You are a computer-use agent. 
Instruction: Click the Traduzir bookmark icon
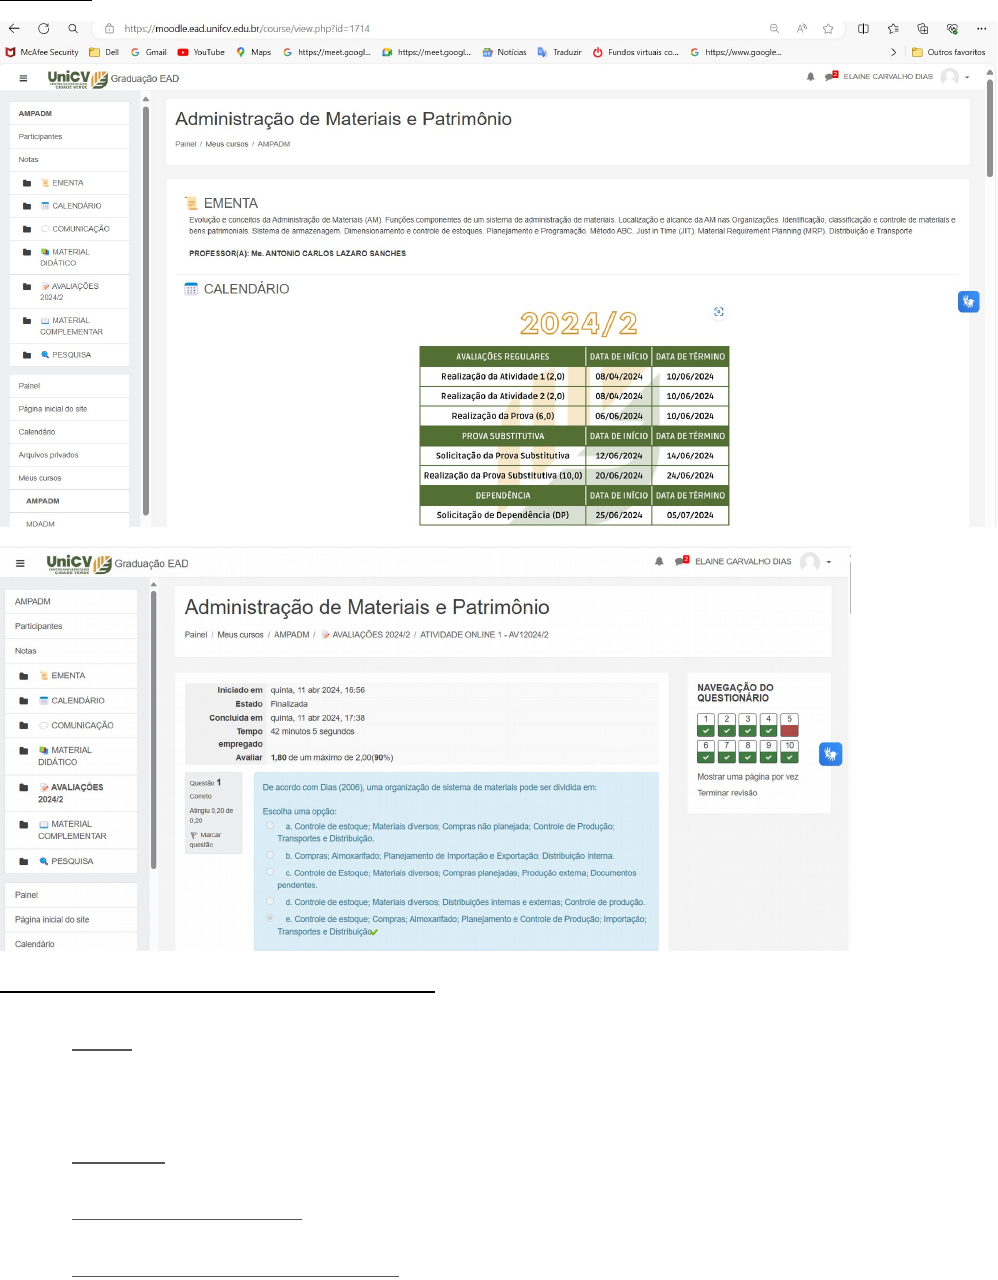coord(542,52)
